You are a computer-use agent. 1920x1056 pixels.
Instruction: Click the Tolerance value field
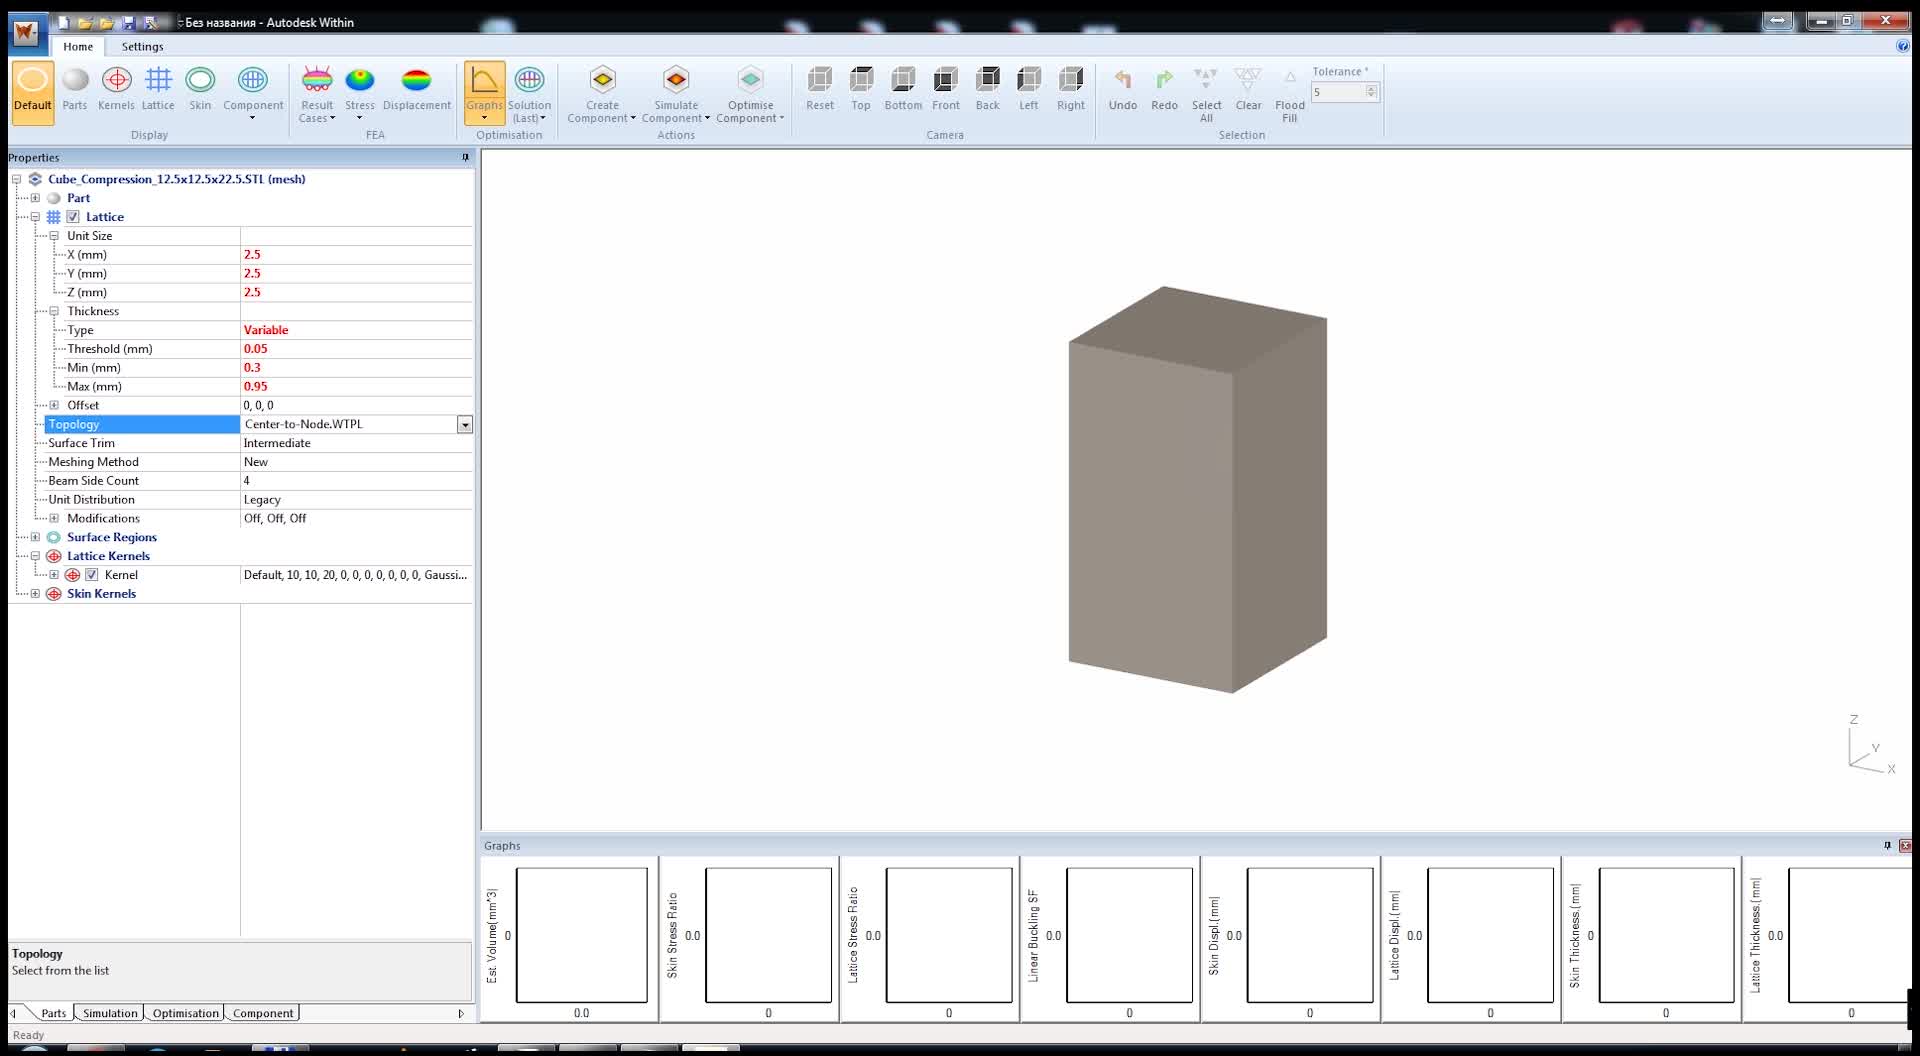1337,92
